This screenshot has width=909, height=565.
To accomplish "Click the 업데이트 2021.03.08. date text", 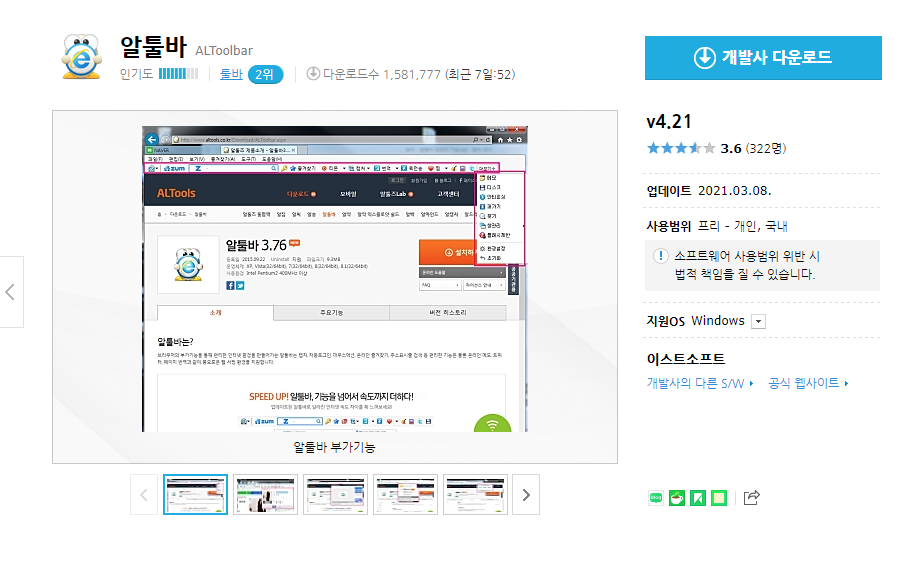I will tap(708, 191).
